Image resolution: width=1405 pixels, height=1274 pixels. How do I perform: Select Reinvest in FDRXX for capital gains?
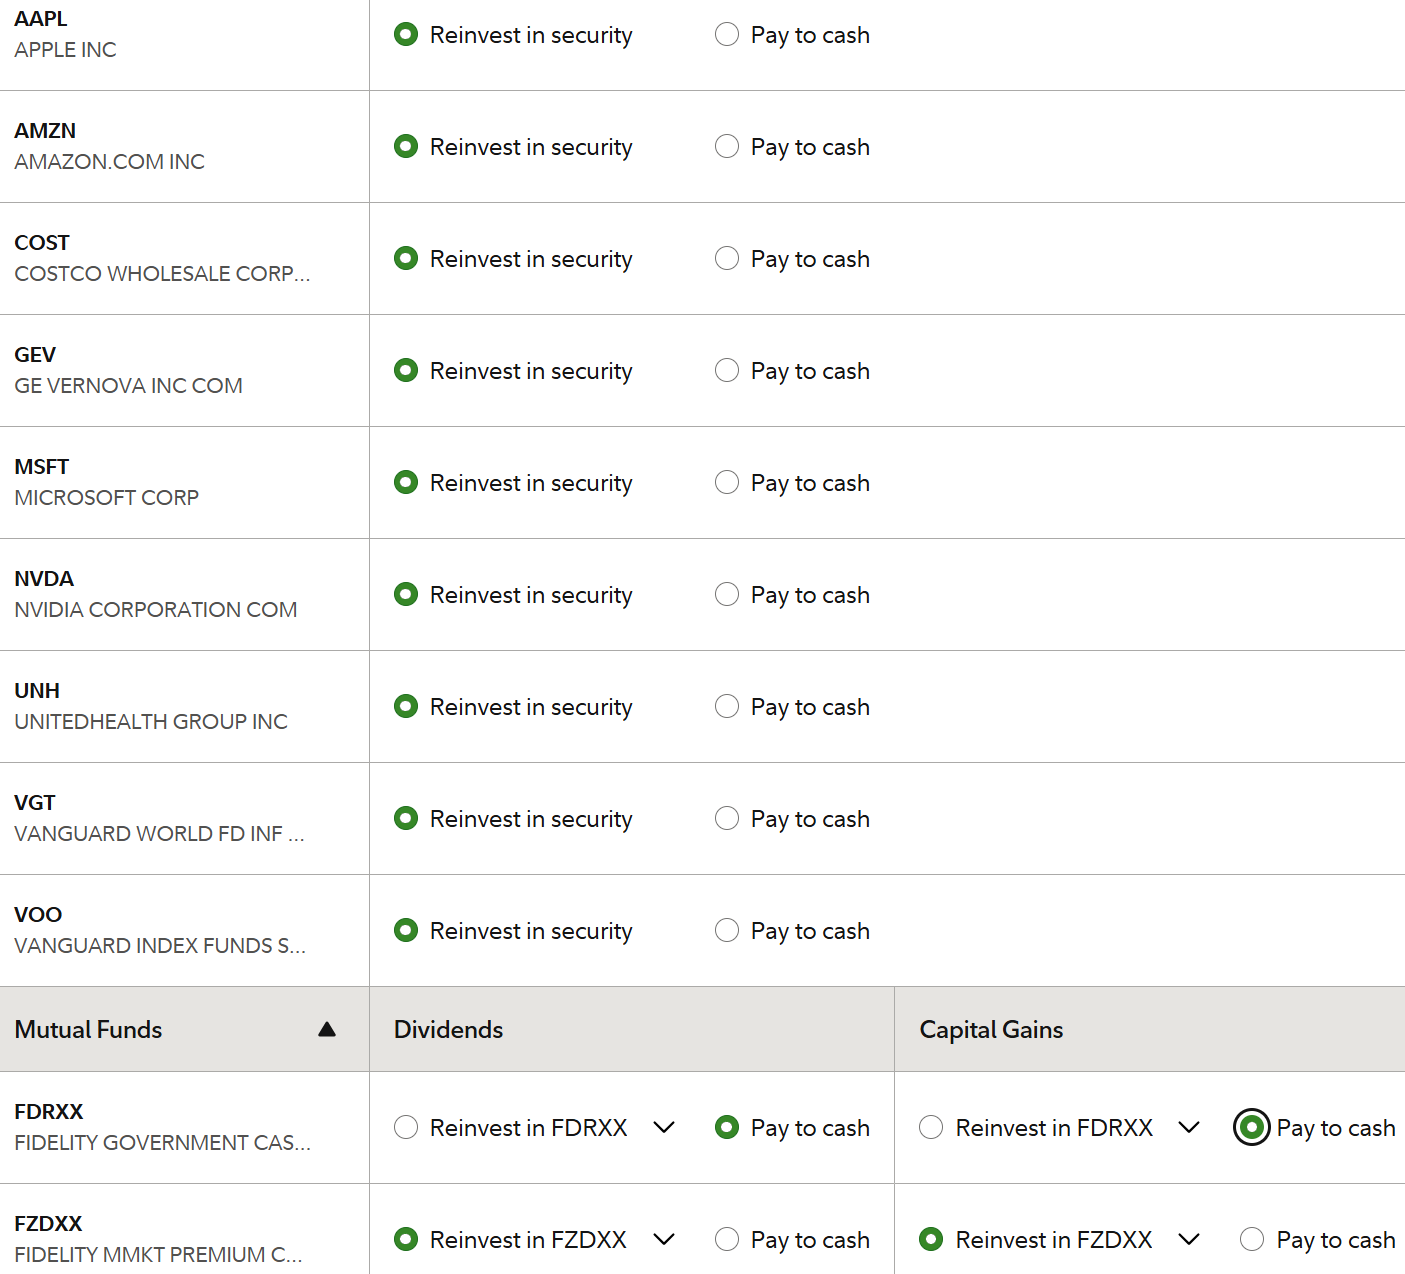point(931,1128)
